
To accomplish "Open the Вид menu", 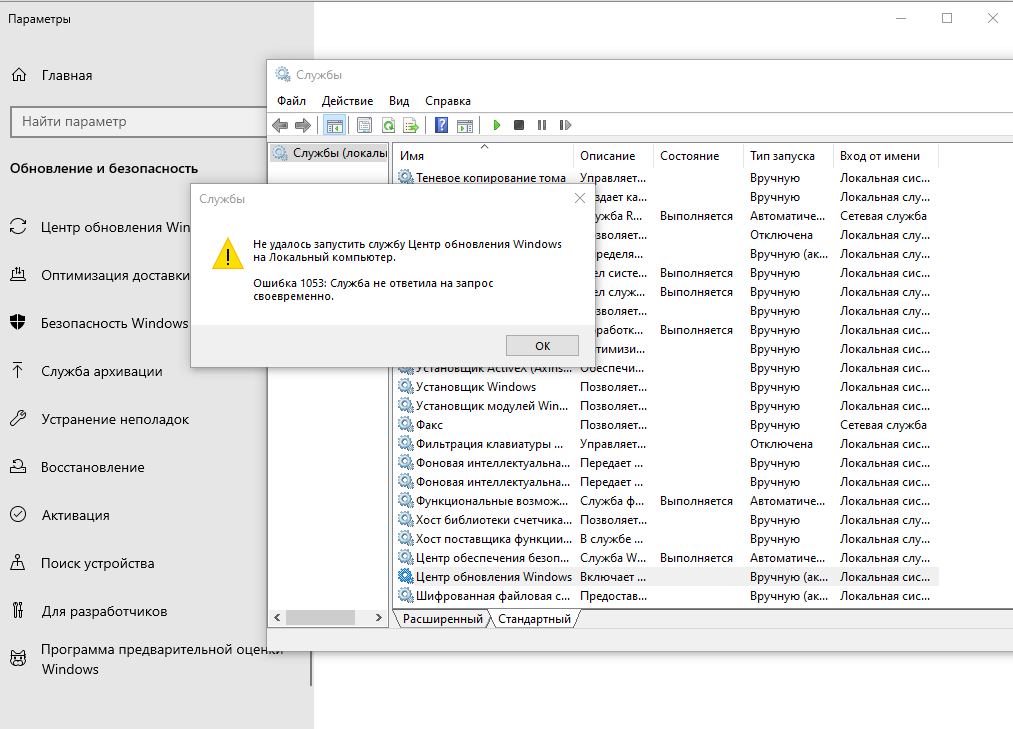I will coord(399,101).
